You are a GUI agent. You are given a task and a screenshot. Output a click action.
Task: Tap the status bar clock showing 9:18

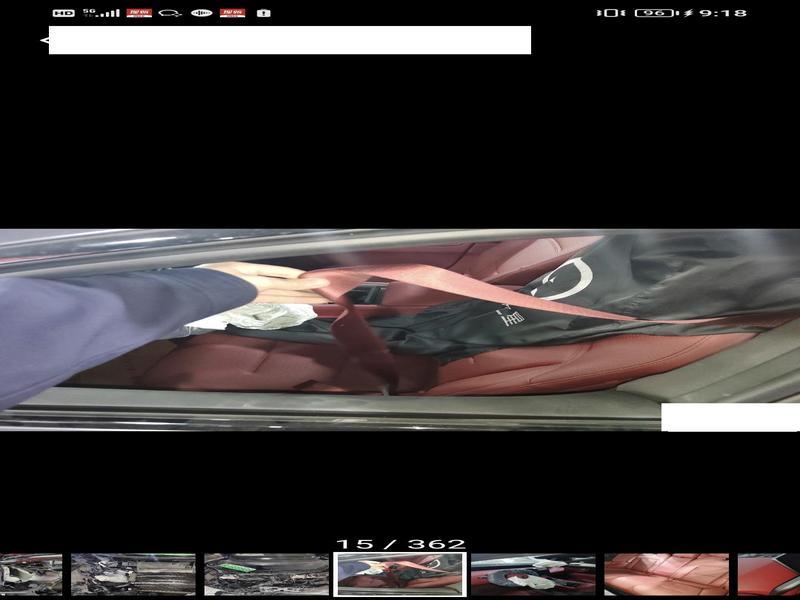point(723,13)
